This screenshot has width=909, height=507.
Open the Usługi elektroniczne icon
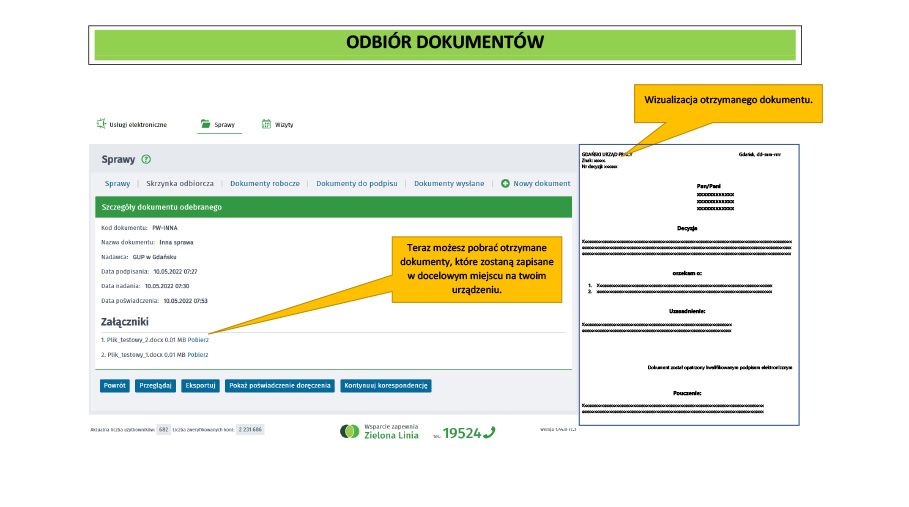pyautogui.click(x=101, y=123)
